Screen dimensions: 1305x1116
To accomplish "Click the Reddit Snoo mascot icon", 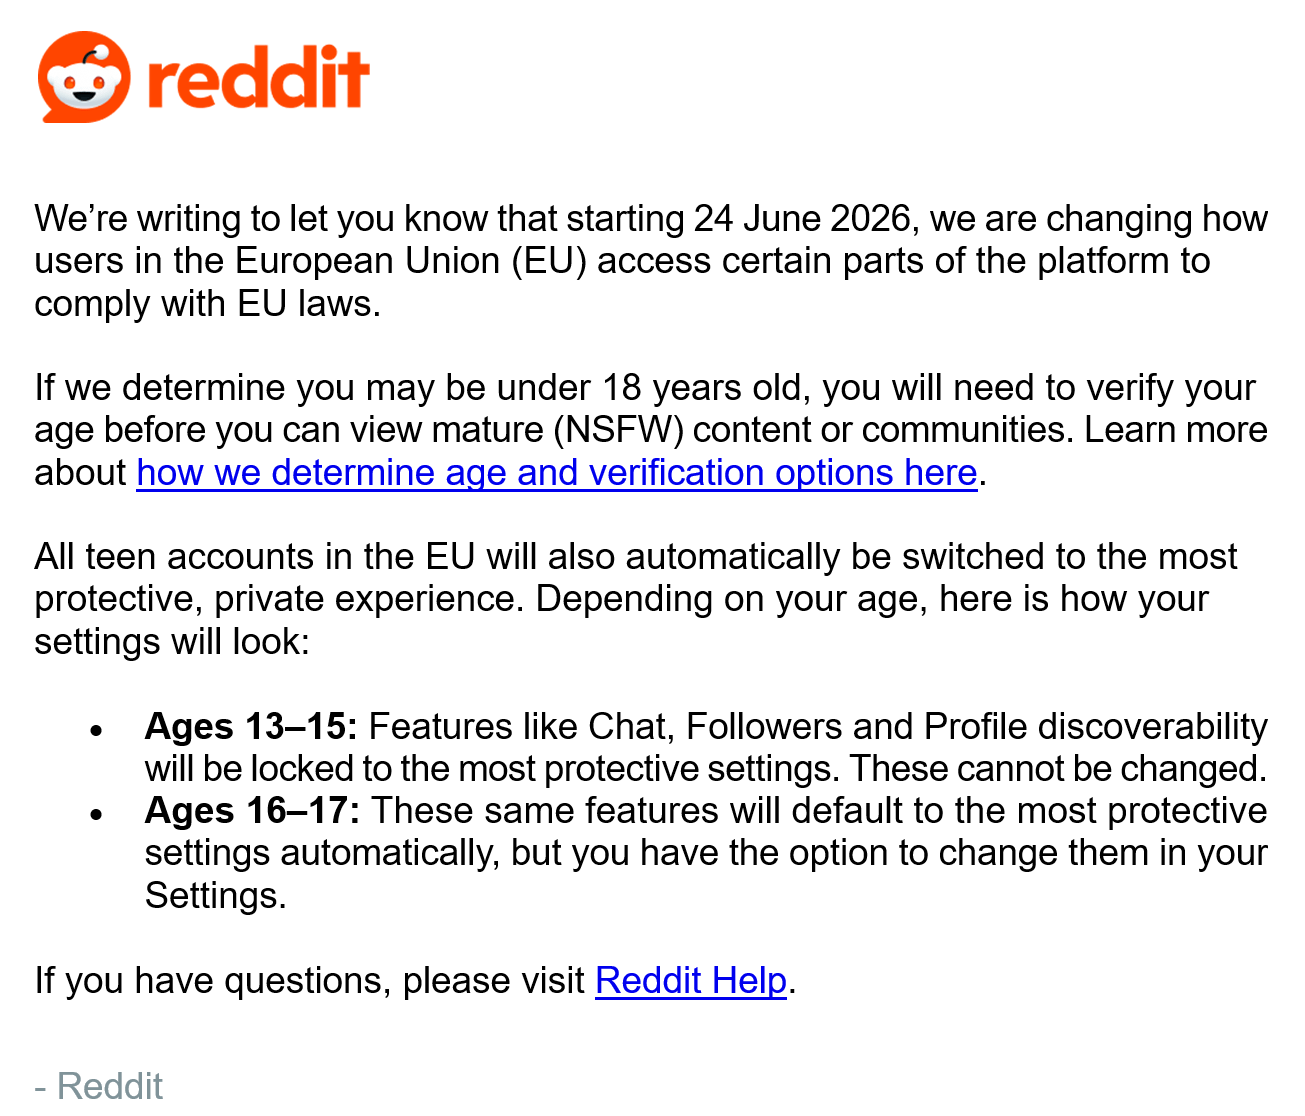I will click(84, 77).
